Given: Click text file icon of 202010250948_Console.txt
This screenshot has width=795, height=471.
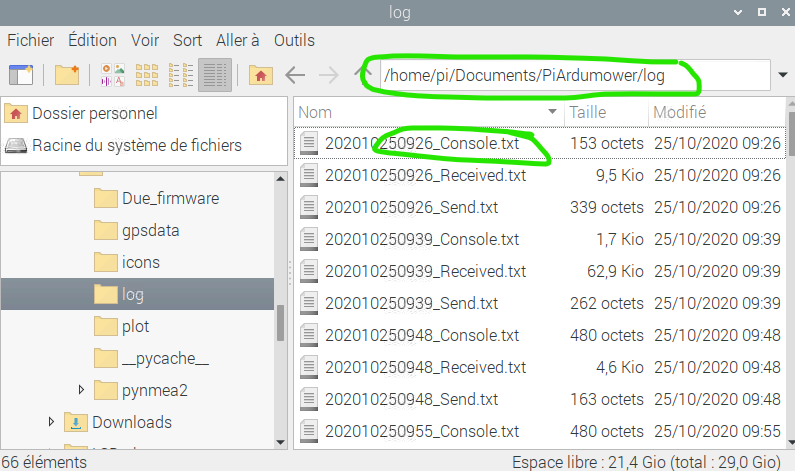Looking at the screenshot, I should coord(309,335).
